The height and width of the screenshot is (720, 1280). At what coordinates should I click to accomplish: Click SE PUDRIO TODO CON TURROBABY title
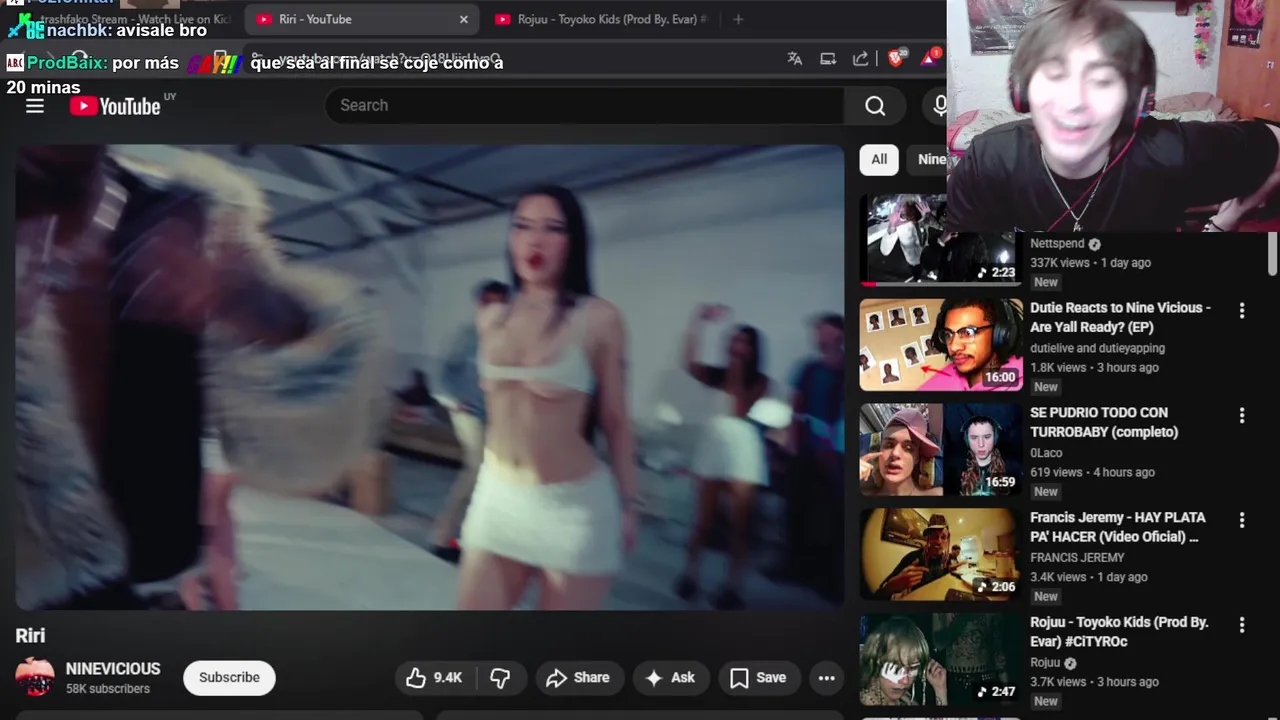pos(1104,423)
